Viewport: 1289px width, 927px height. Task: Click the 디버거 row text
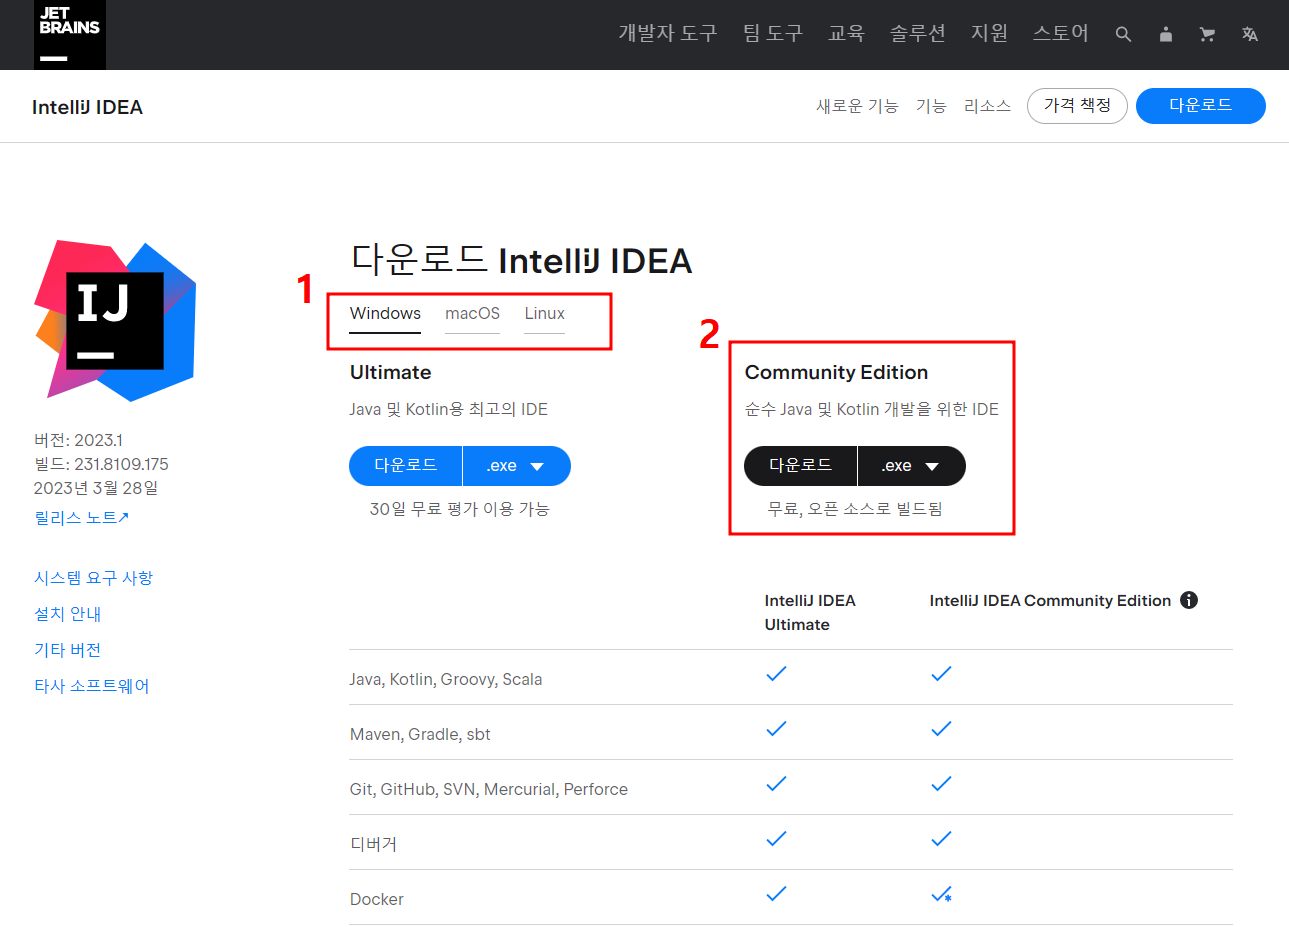point(373,844)
